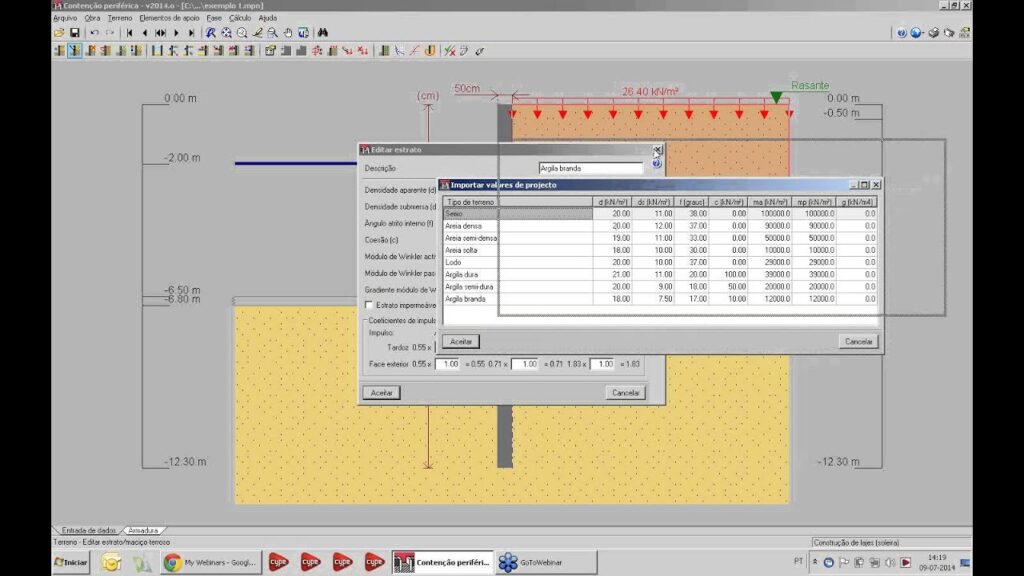Click Aceitar in Importar valores dialog
Image resolution: width=1024 pixels, height=576 pixels.
(461, 341)
